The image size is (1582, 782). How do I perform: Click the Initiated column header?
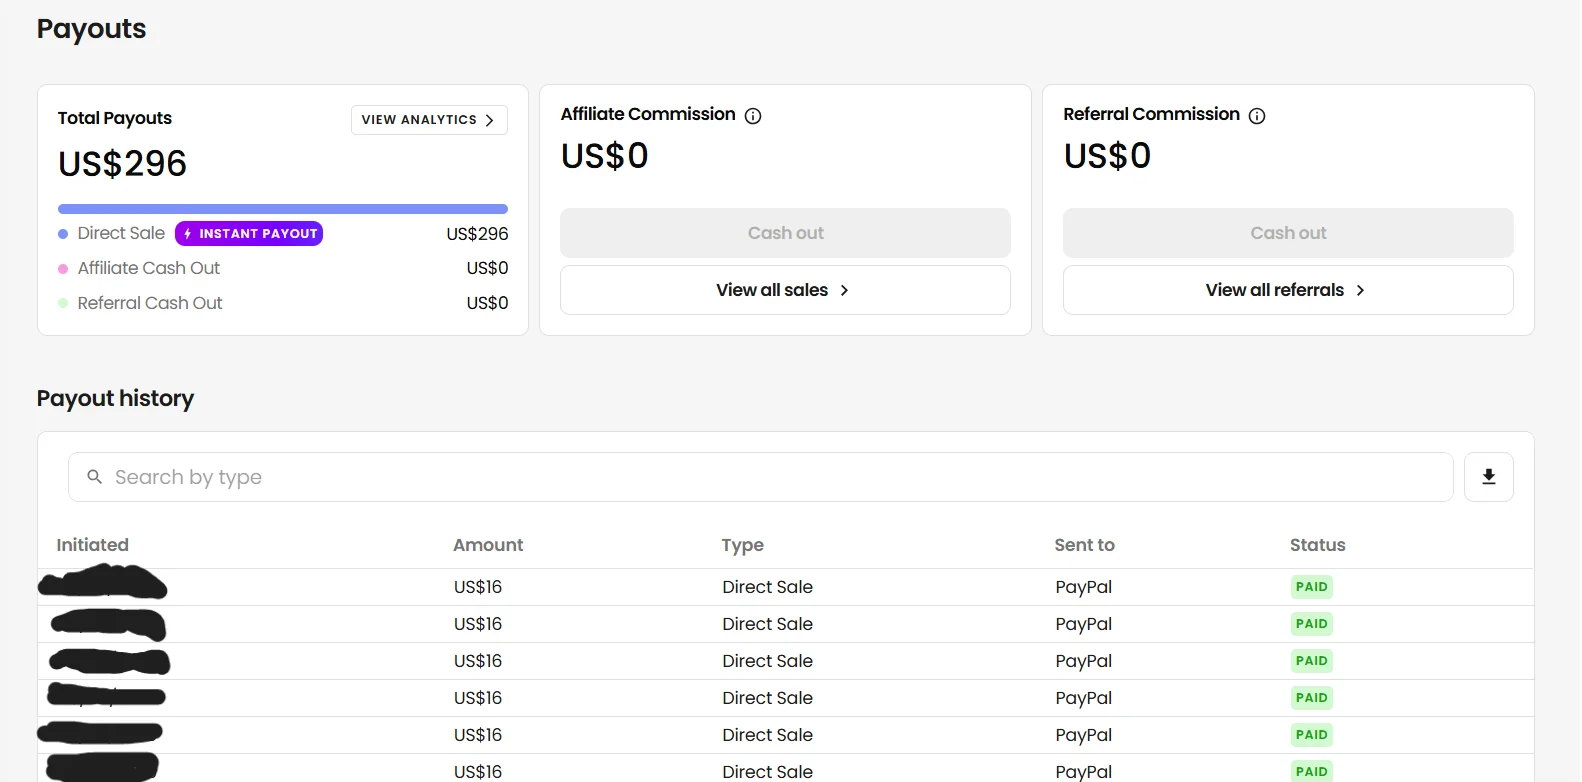coord(93,545)
